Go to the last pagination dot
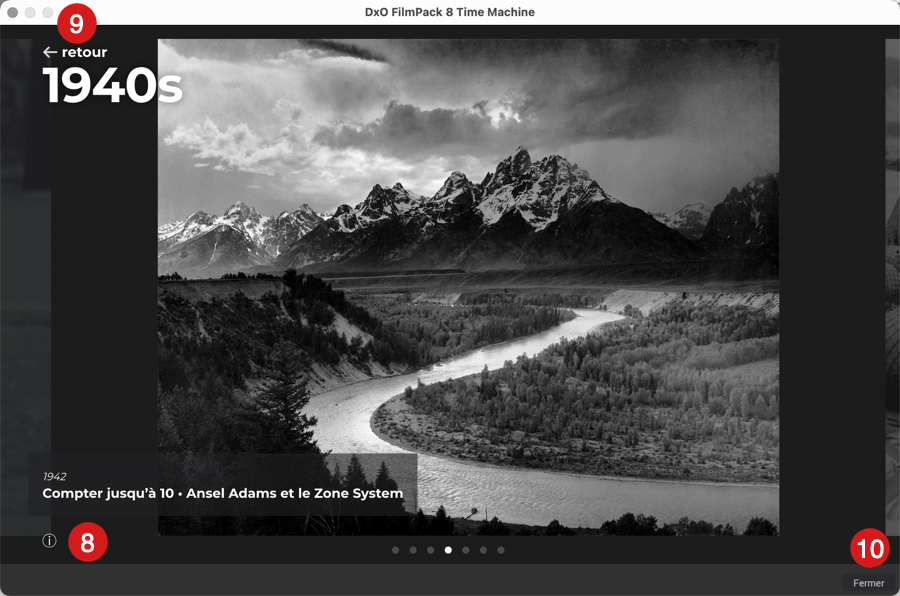The width and height of the screenshot is (900, 596). coord(501,550)
